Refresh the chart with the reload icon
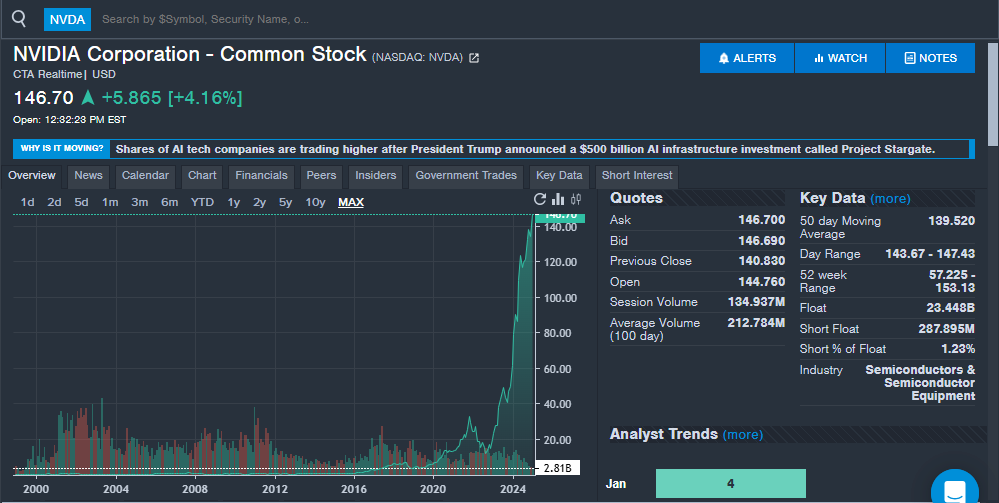Image resolution: width=999 pixels, height=503 pixels. coord(541,200)
